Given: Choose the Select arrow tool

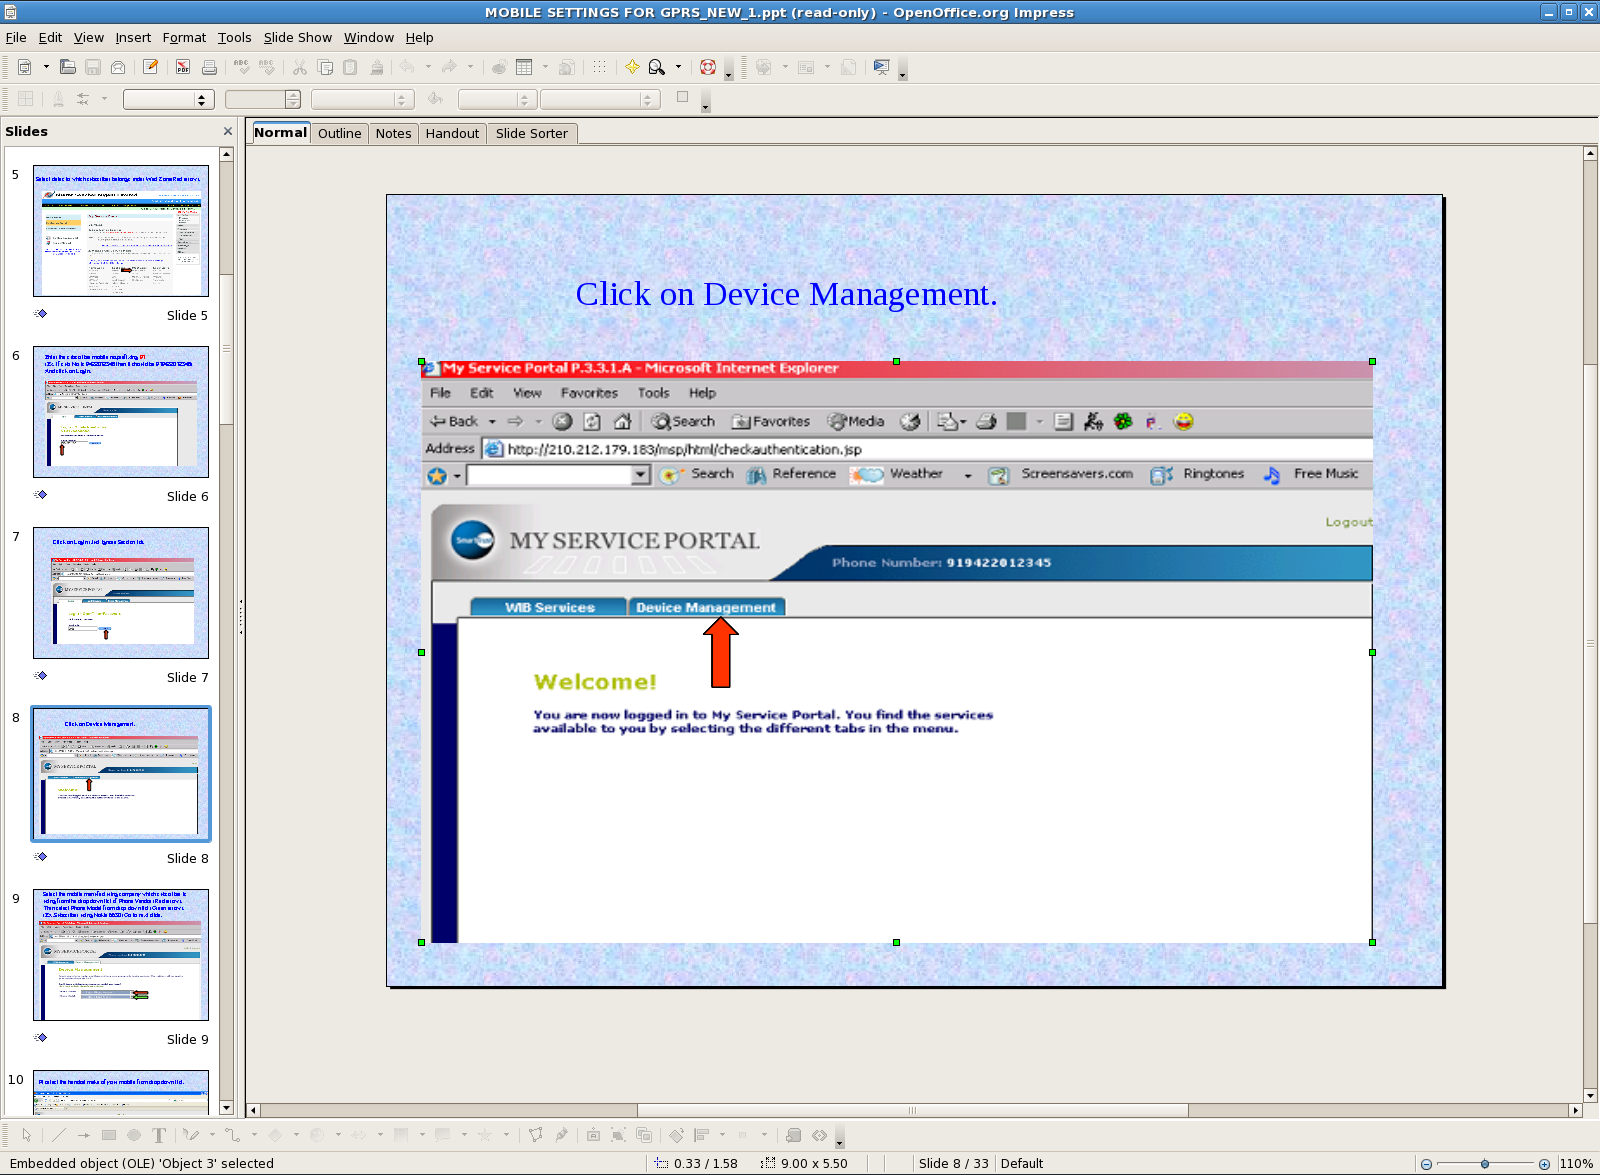Looking at the screenshot, I should pos(26,1135).
